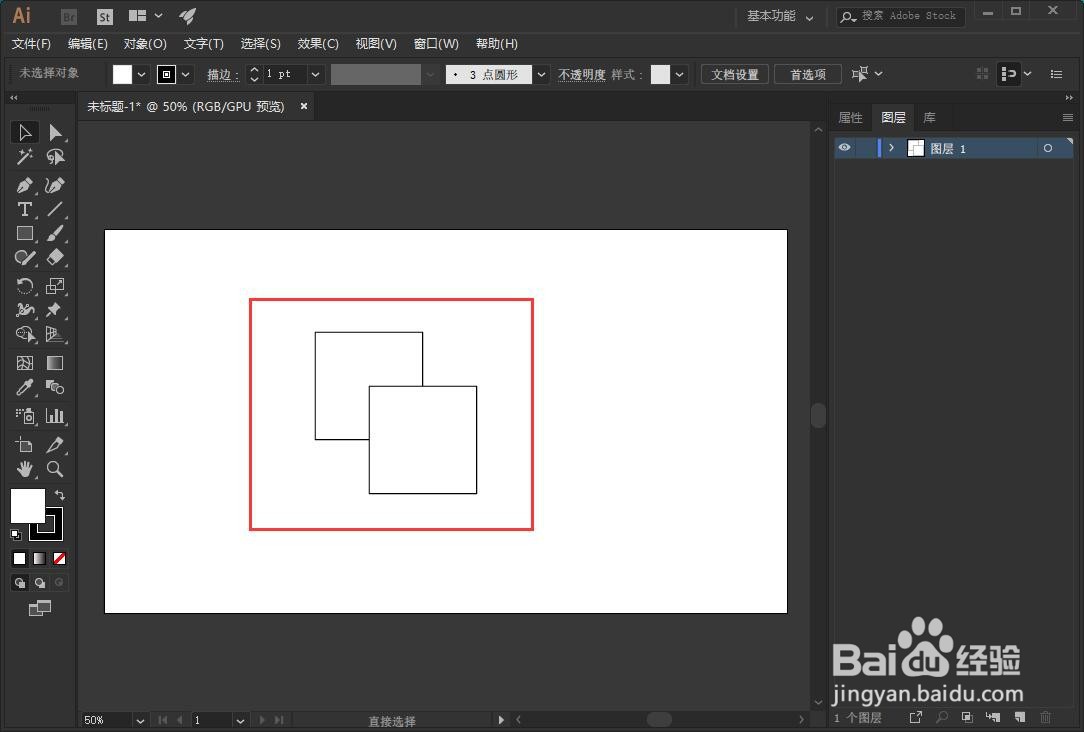Select the Symbol Sprayer tool
1084x732 pixels.
pos(24,416)
